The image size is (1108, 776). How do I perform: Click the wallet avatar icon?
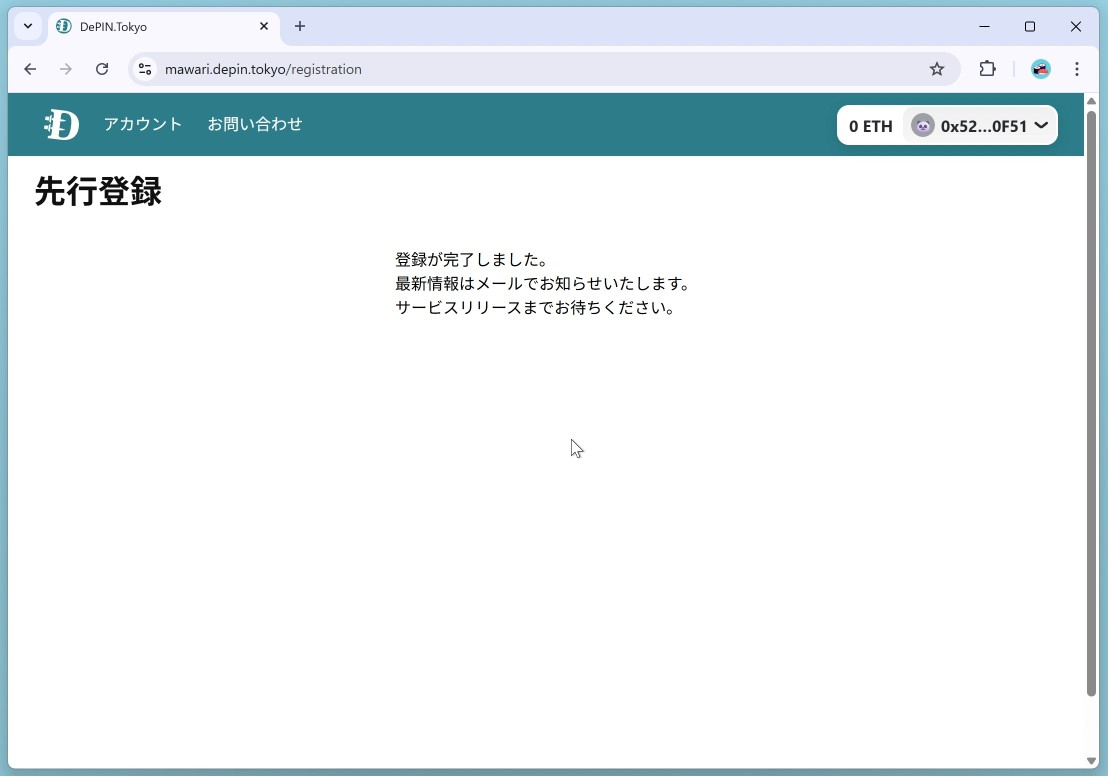[x=922, y=126]
